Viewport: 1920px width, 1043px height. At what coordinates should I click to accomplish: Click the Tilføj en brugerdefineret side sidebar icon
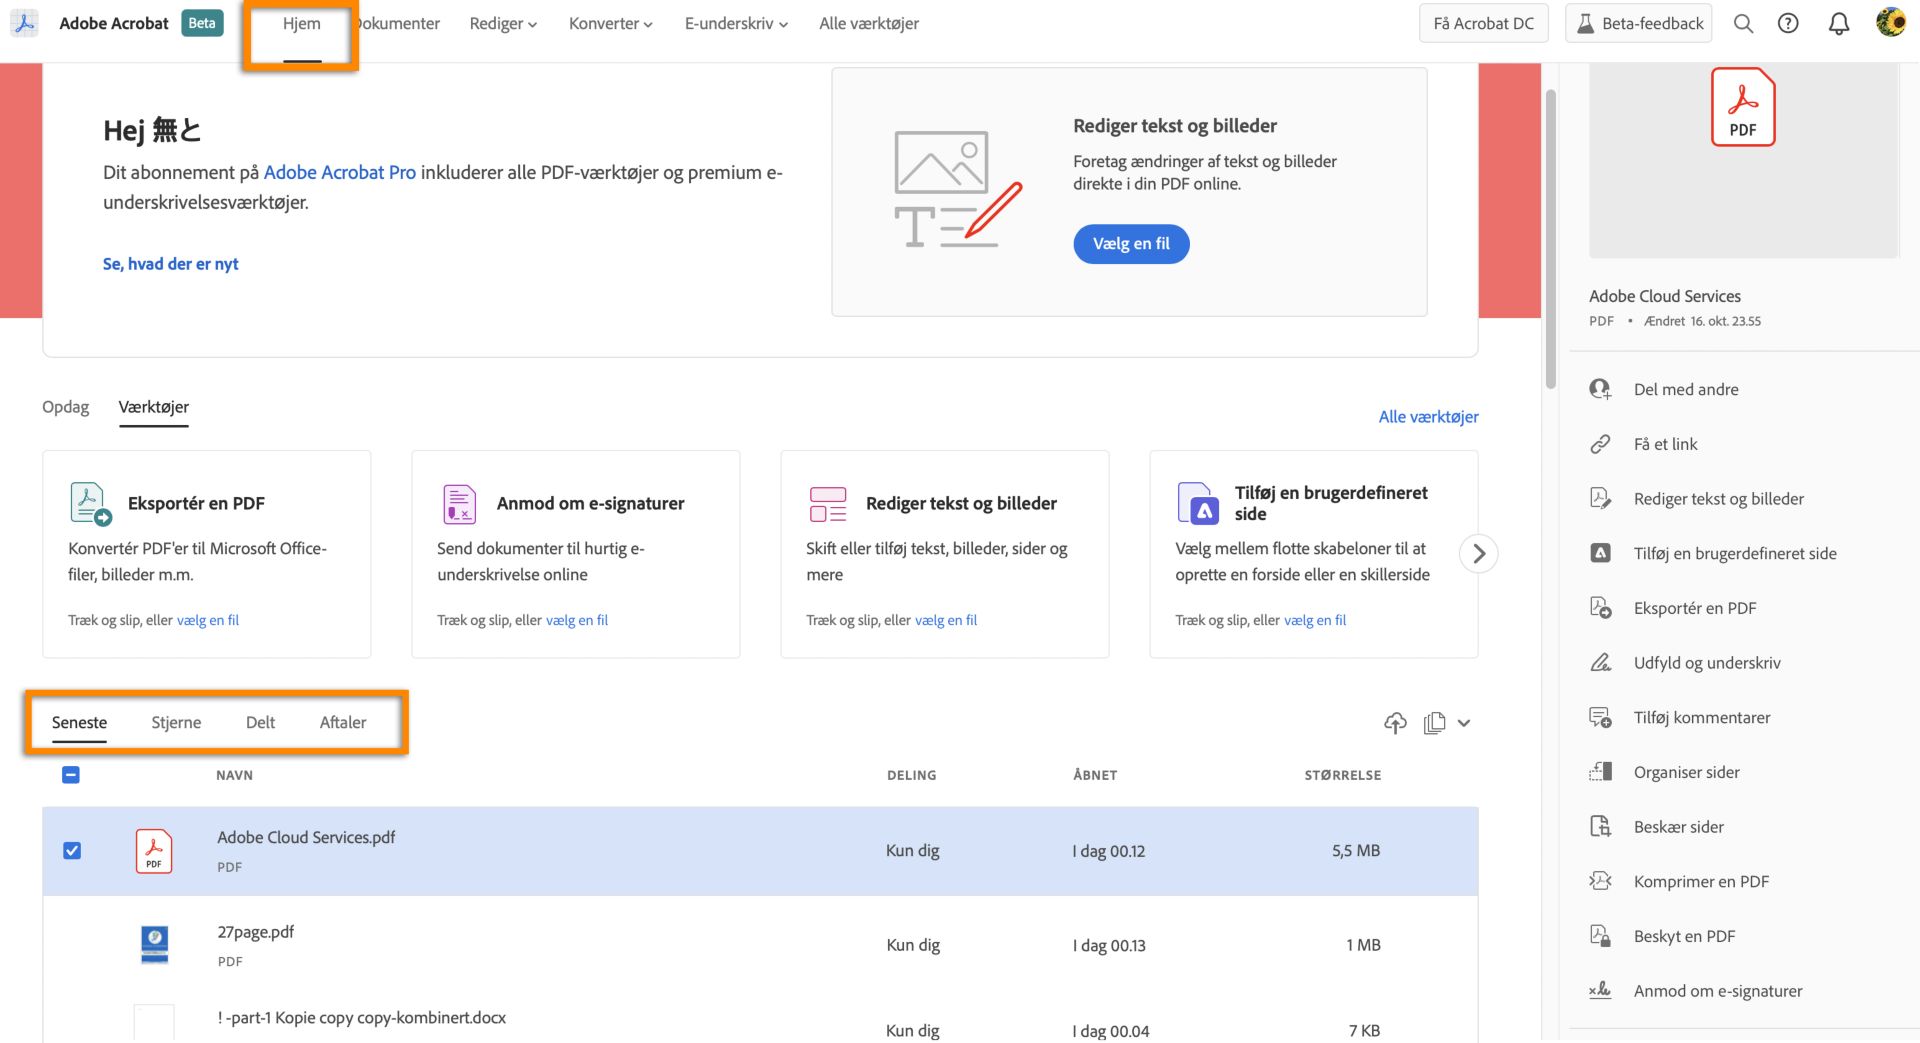[x=1600, y=553]
